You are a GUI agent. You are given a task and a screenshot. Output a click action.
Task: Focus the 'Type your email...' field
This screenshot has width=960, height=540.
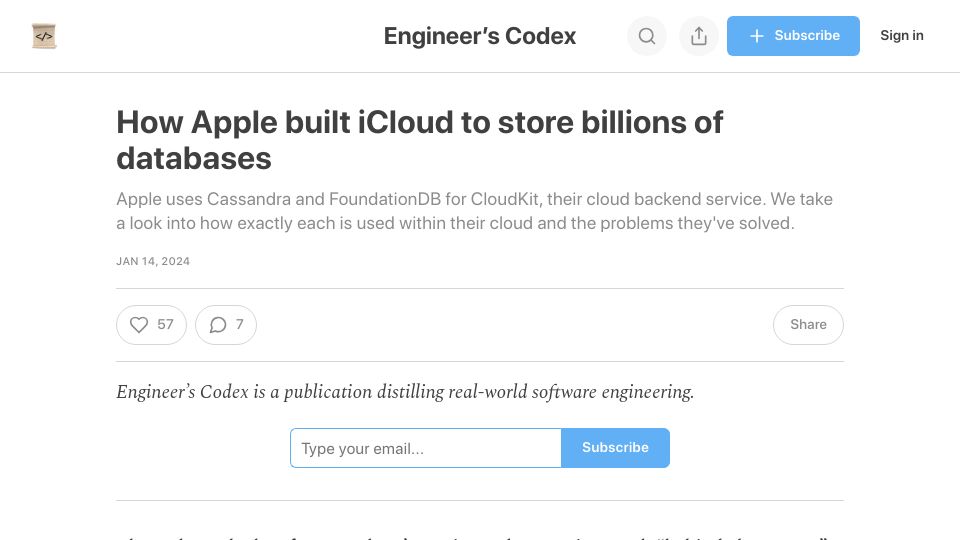tap(426, 448)
